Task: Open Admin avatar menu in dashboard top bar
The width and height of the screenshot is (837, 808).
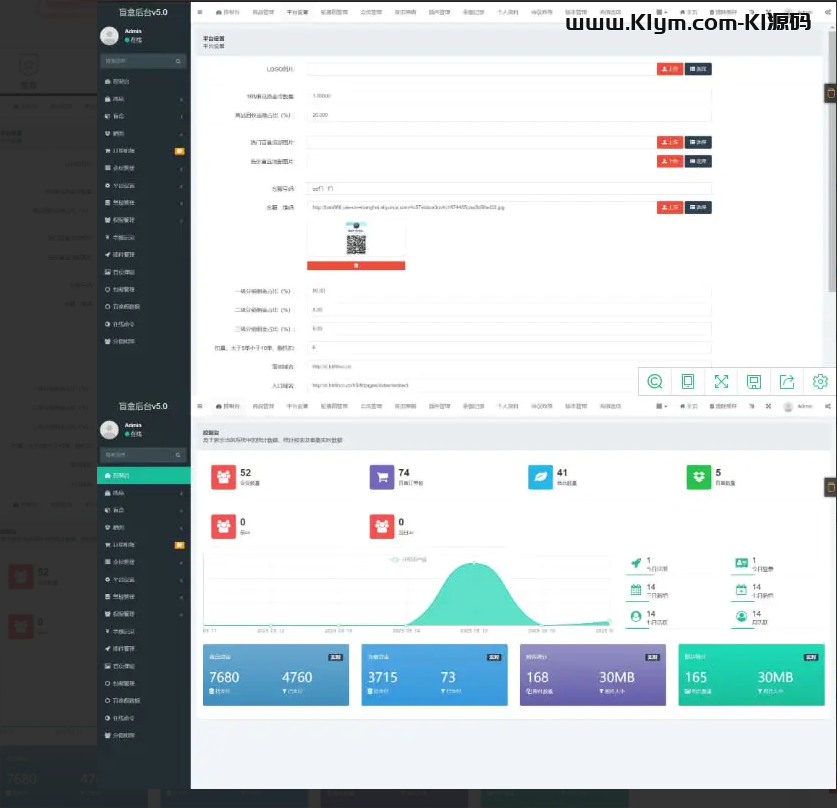Action: [798, 406]
